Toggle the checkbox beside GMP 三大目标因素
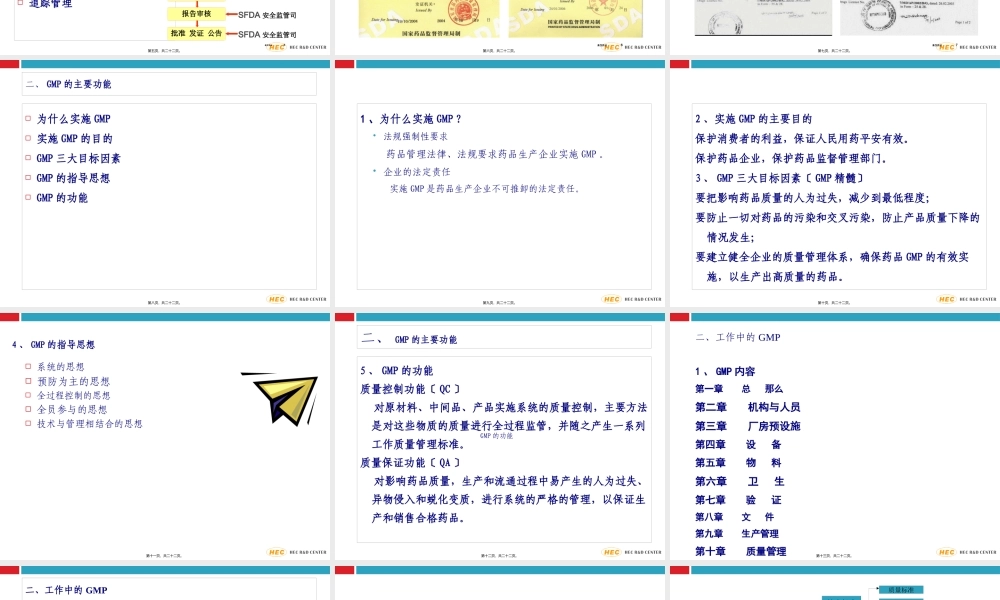The width and height of the screenshot is (1000, 600). [28, 159]
